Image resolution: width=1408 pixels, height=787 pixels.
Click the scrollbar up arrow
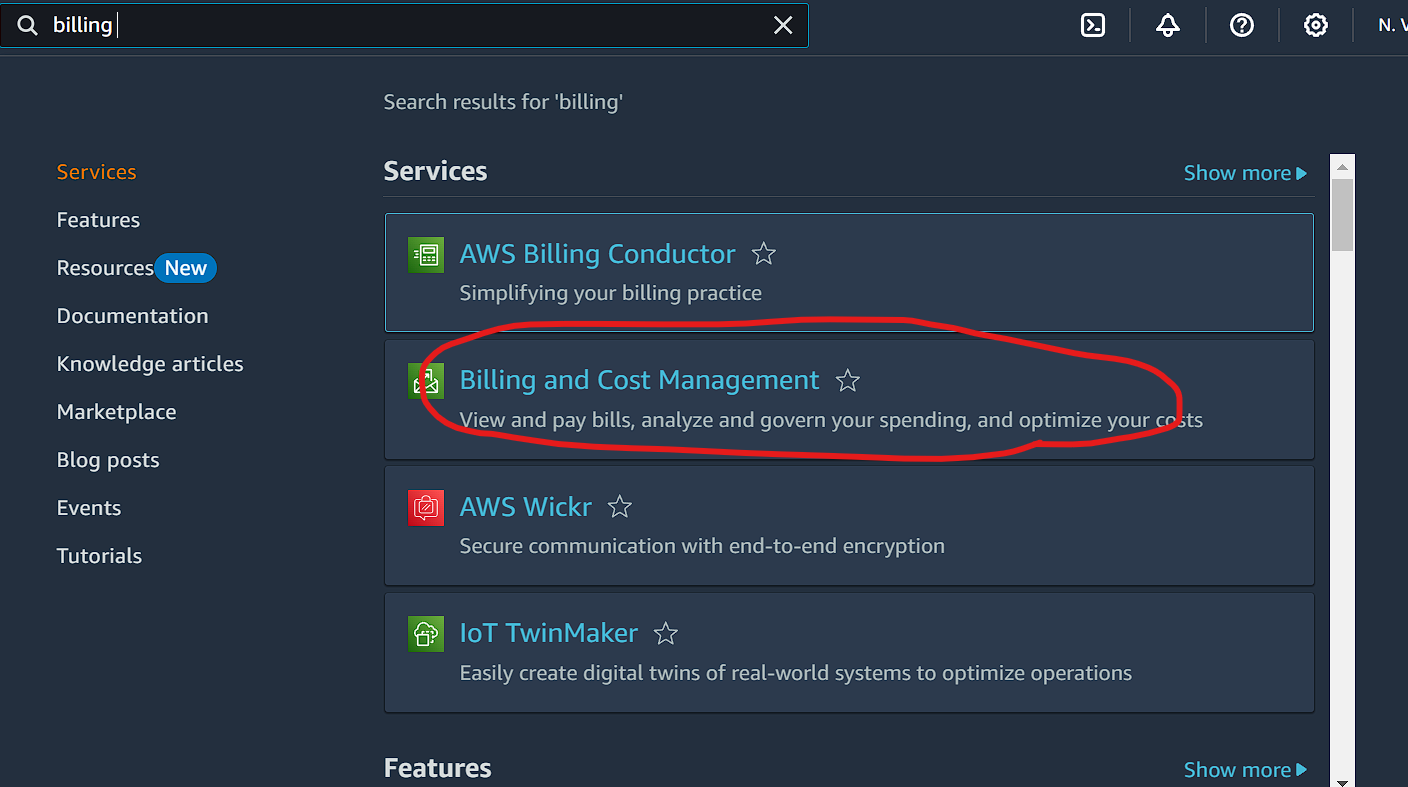1342,166
